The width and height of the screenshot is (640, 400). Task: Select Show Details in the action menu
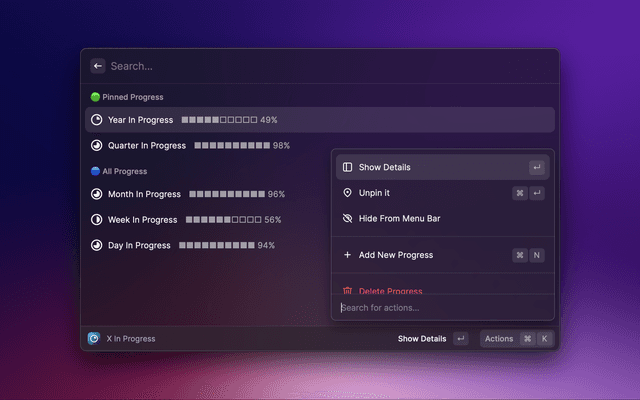point(384,167)
